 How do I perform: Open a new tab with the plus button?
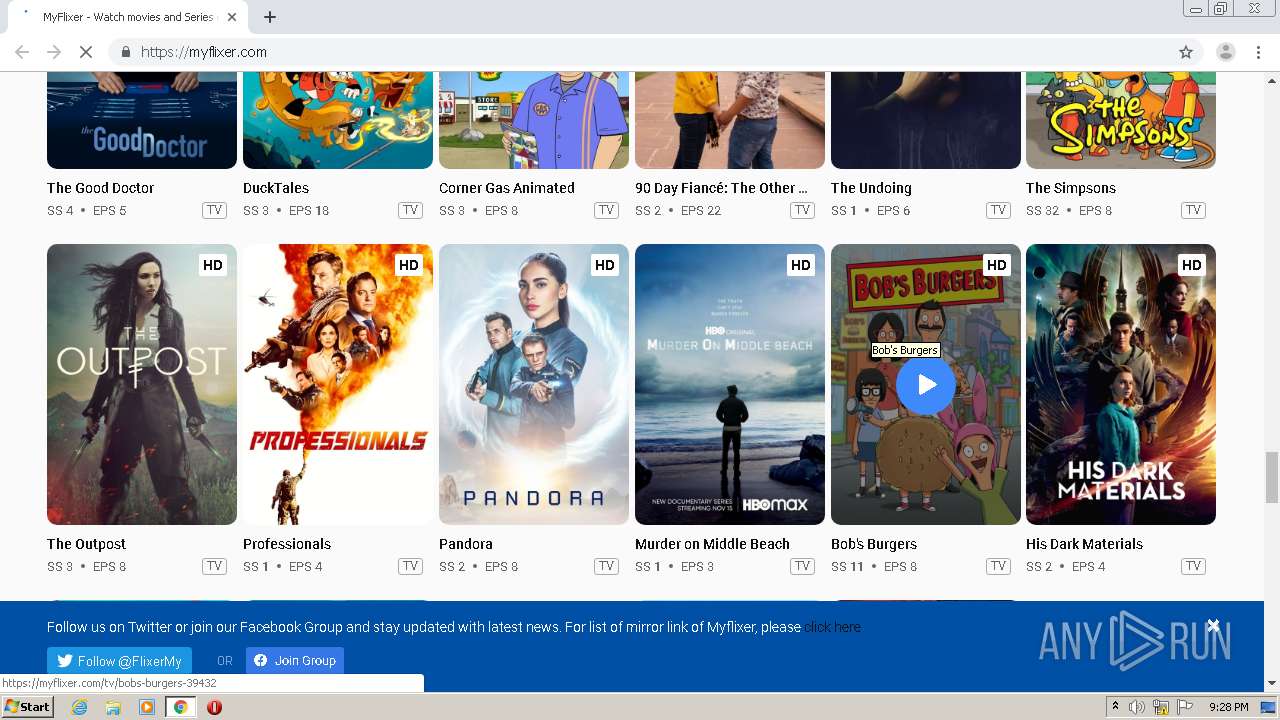[270, 17]
